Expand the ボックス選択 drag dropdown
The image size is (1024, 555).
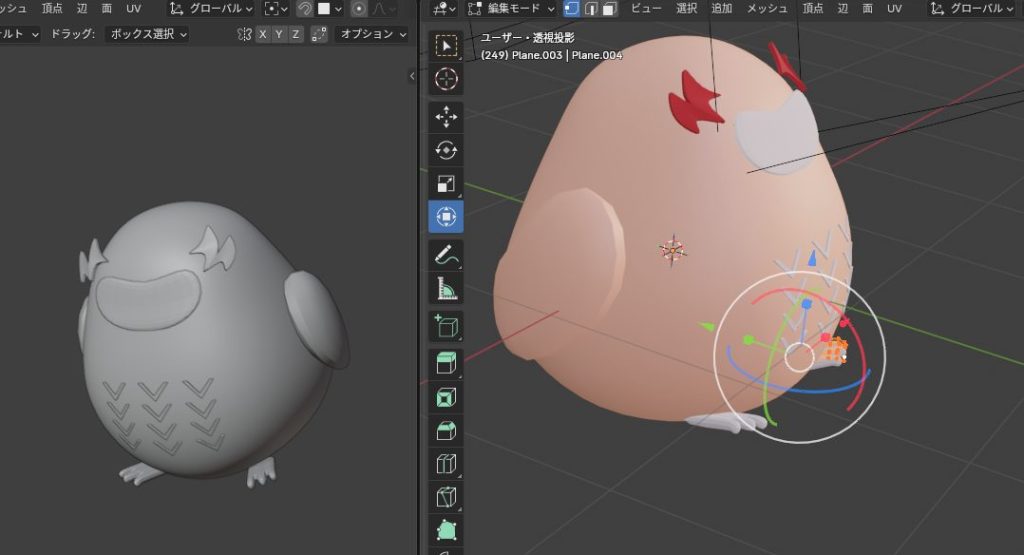click(x=147, y=34)
